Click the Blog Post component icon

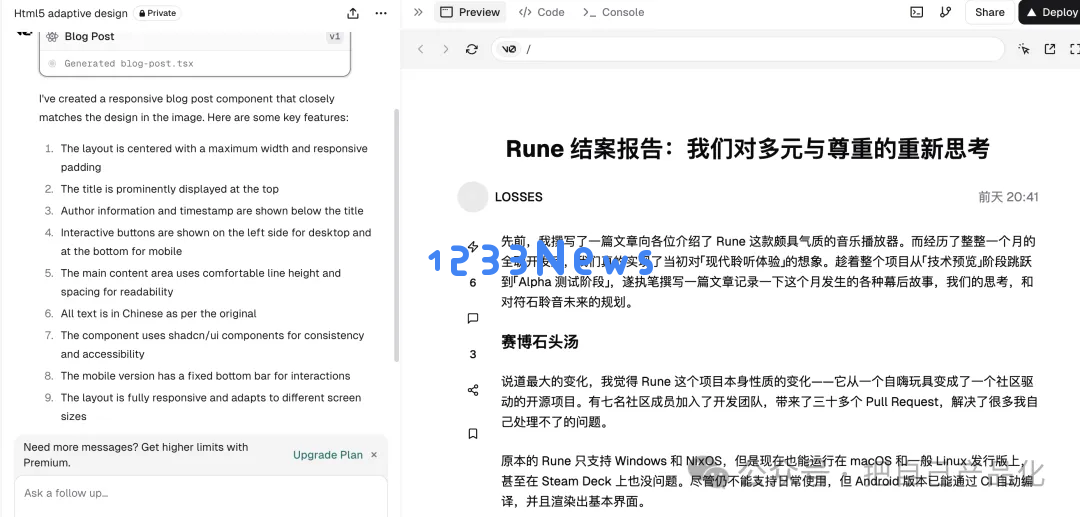tap(52, 36)
